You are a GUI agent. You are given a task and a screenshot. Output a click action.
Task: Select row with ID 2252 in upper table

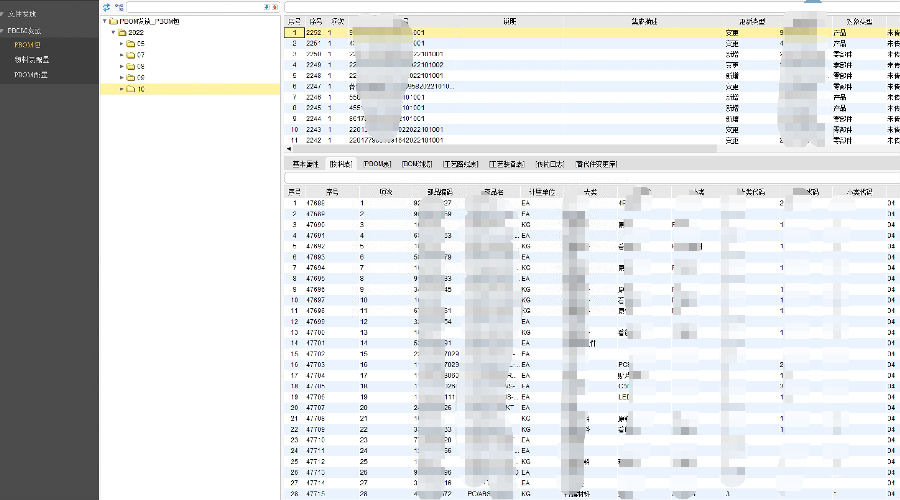[312, 32]
